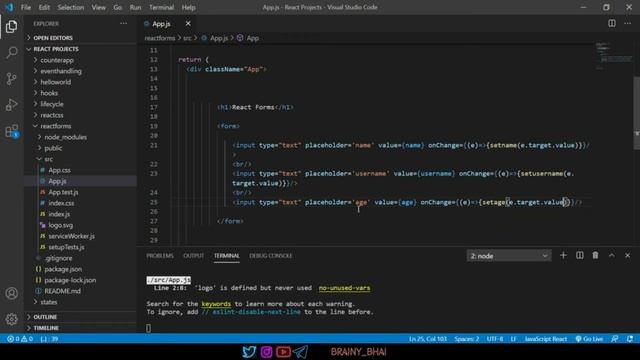Click the keywords link in terminal

[216, 304]
